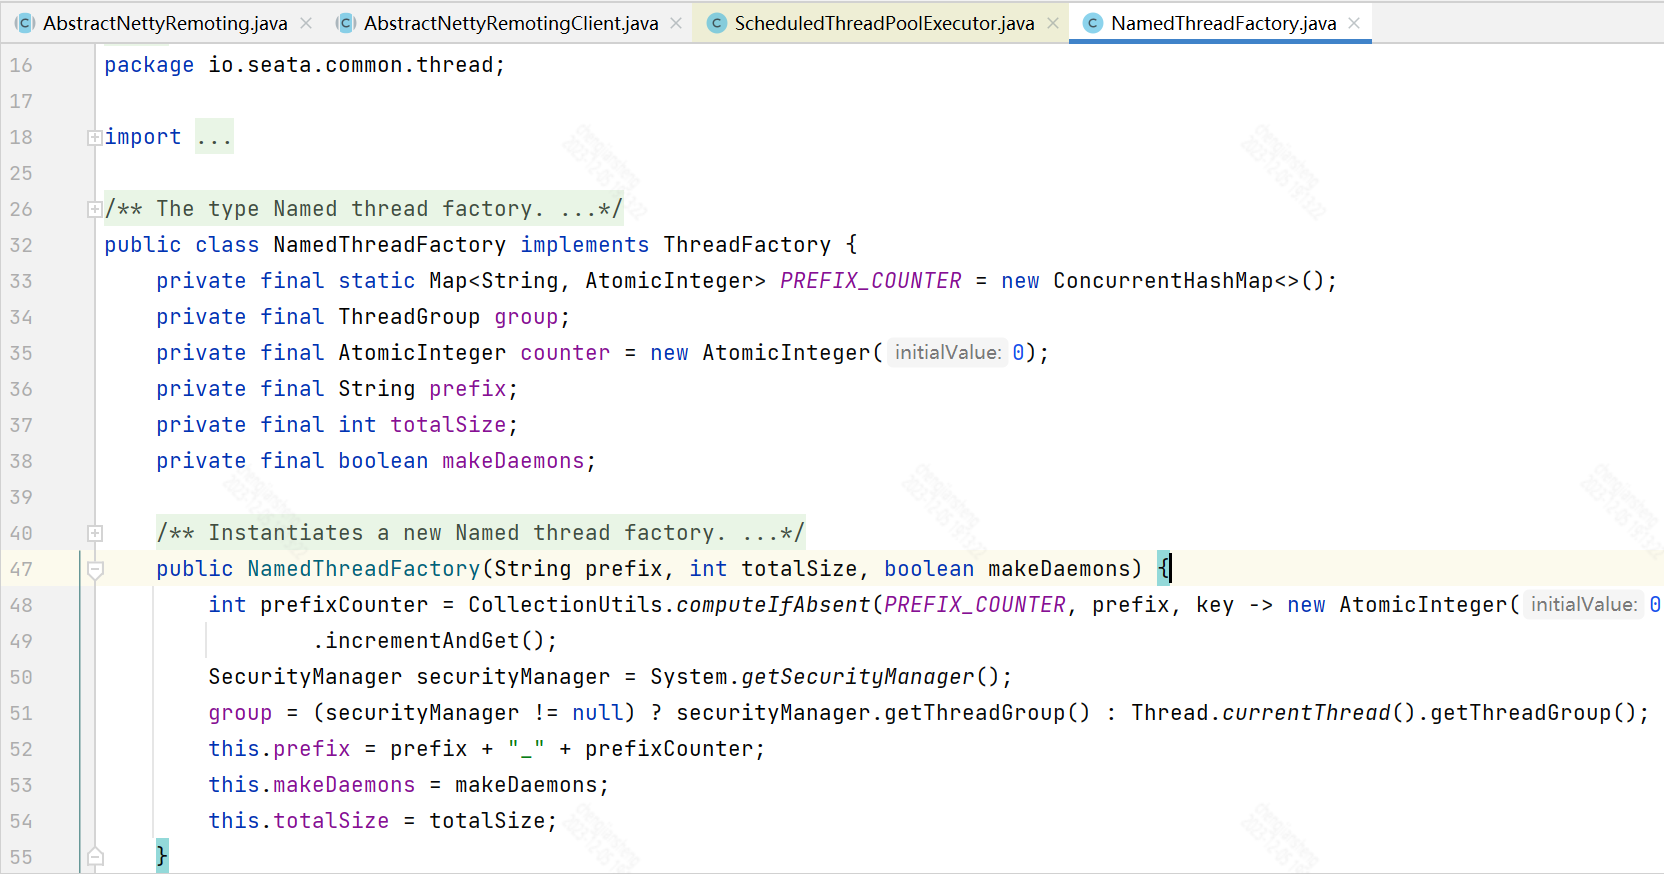Click line number 50 in the gutter

[21, 677]
